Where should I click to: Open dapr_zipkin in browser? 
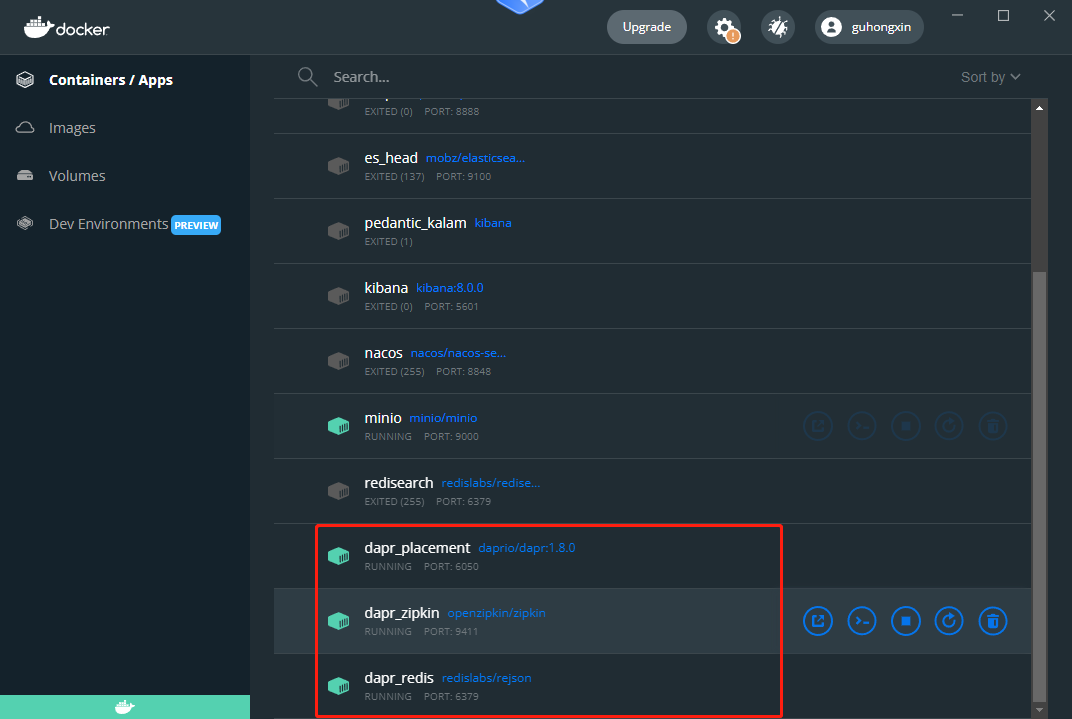click(818, 621)
